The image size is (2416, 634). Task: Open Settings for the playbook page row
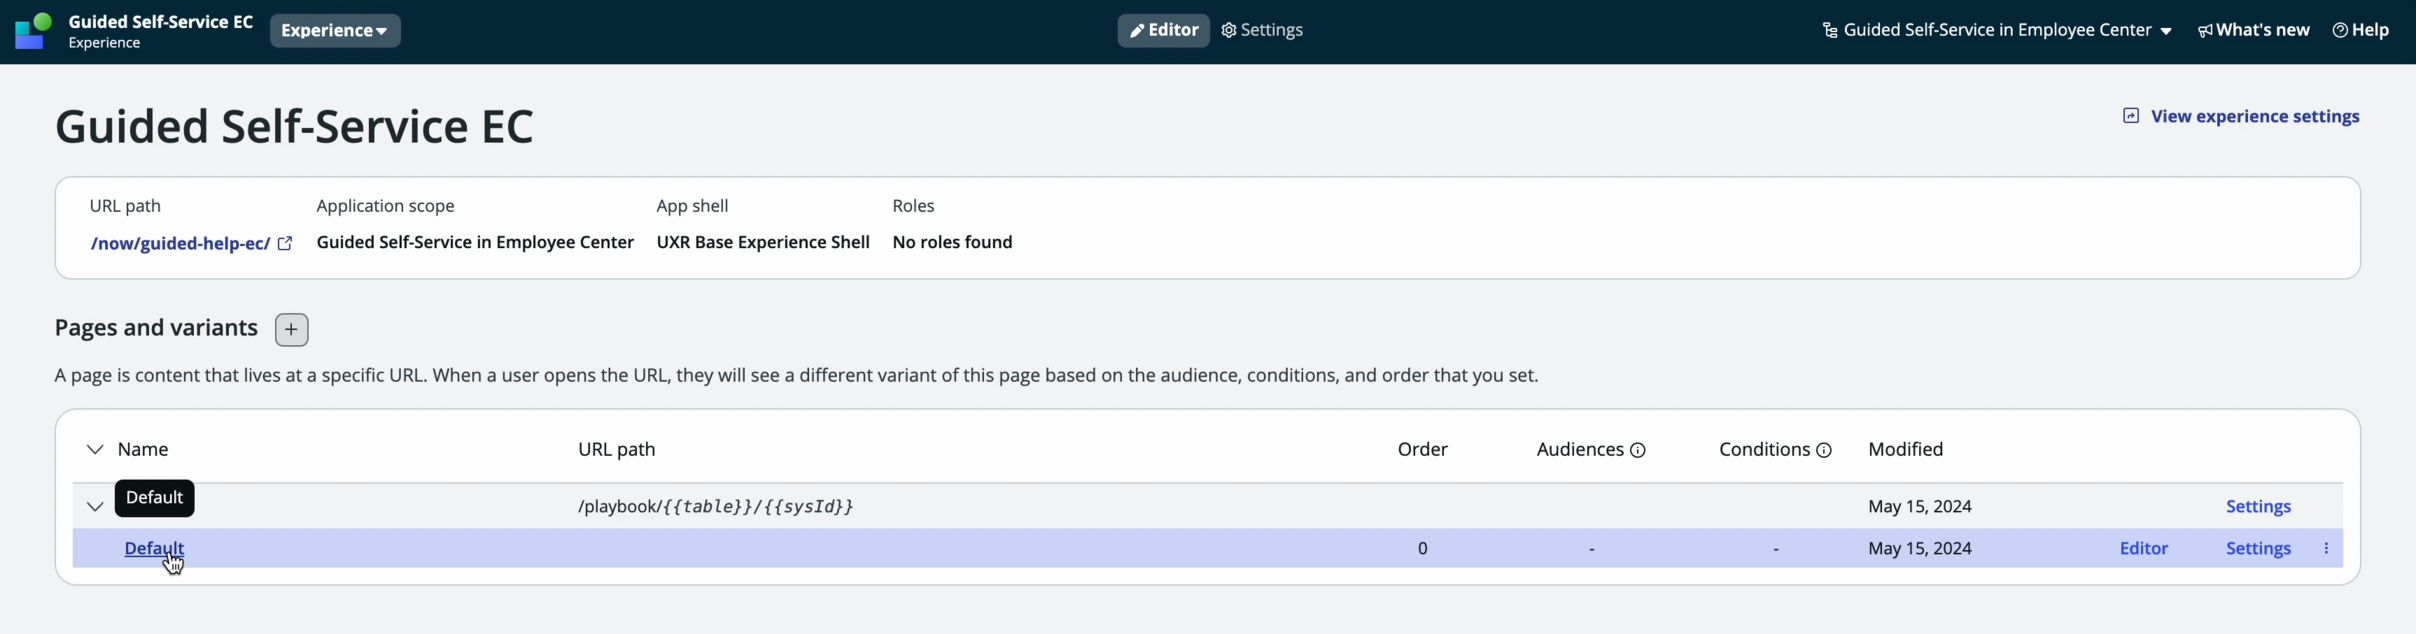pyautogui.click(x=2258, y=507)
